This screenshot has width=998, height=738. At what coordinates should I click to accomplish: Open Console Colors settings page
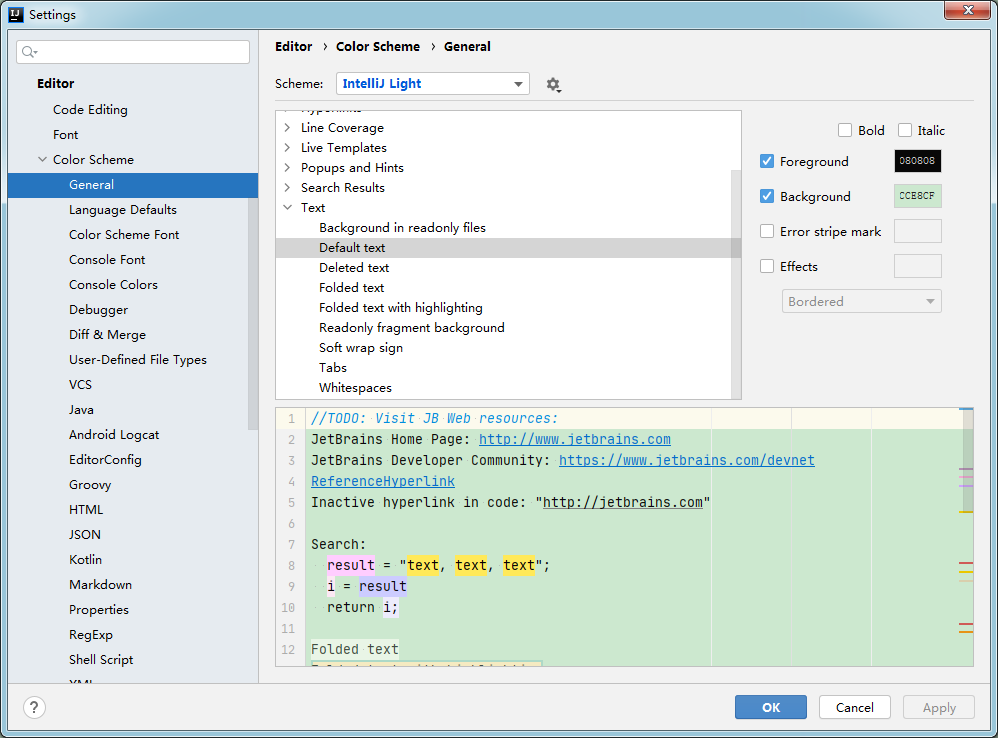(x=113, y=285)
